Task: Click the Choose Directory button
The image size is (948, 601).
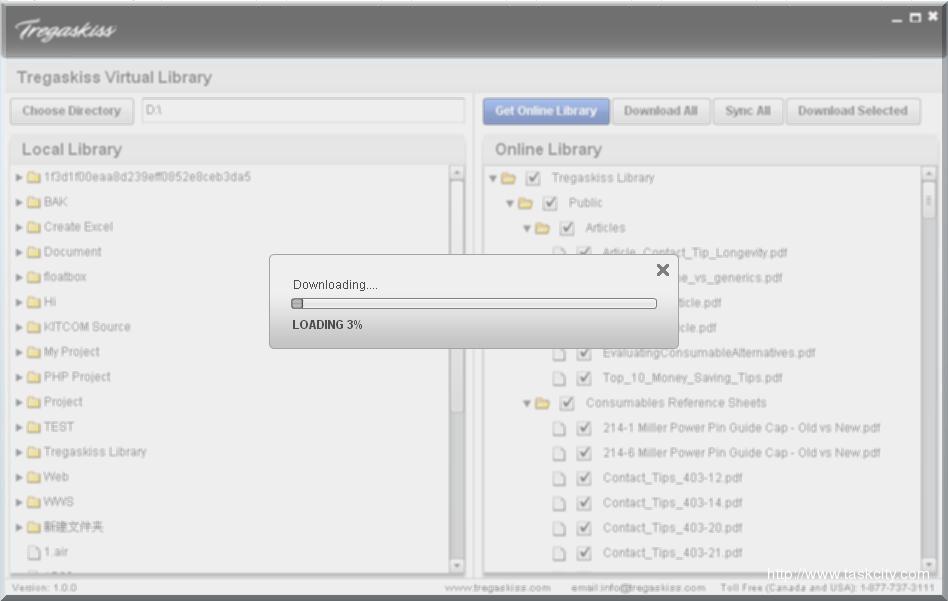Action: pos(71,111)
